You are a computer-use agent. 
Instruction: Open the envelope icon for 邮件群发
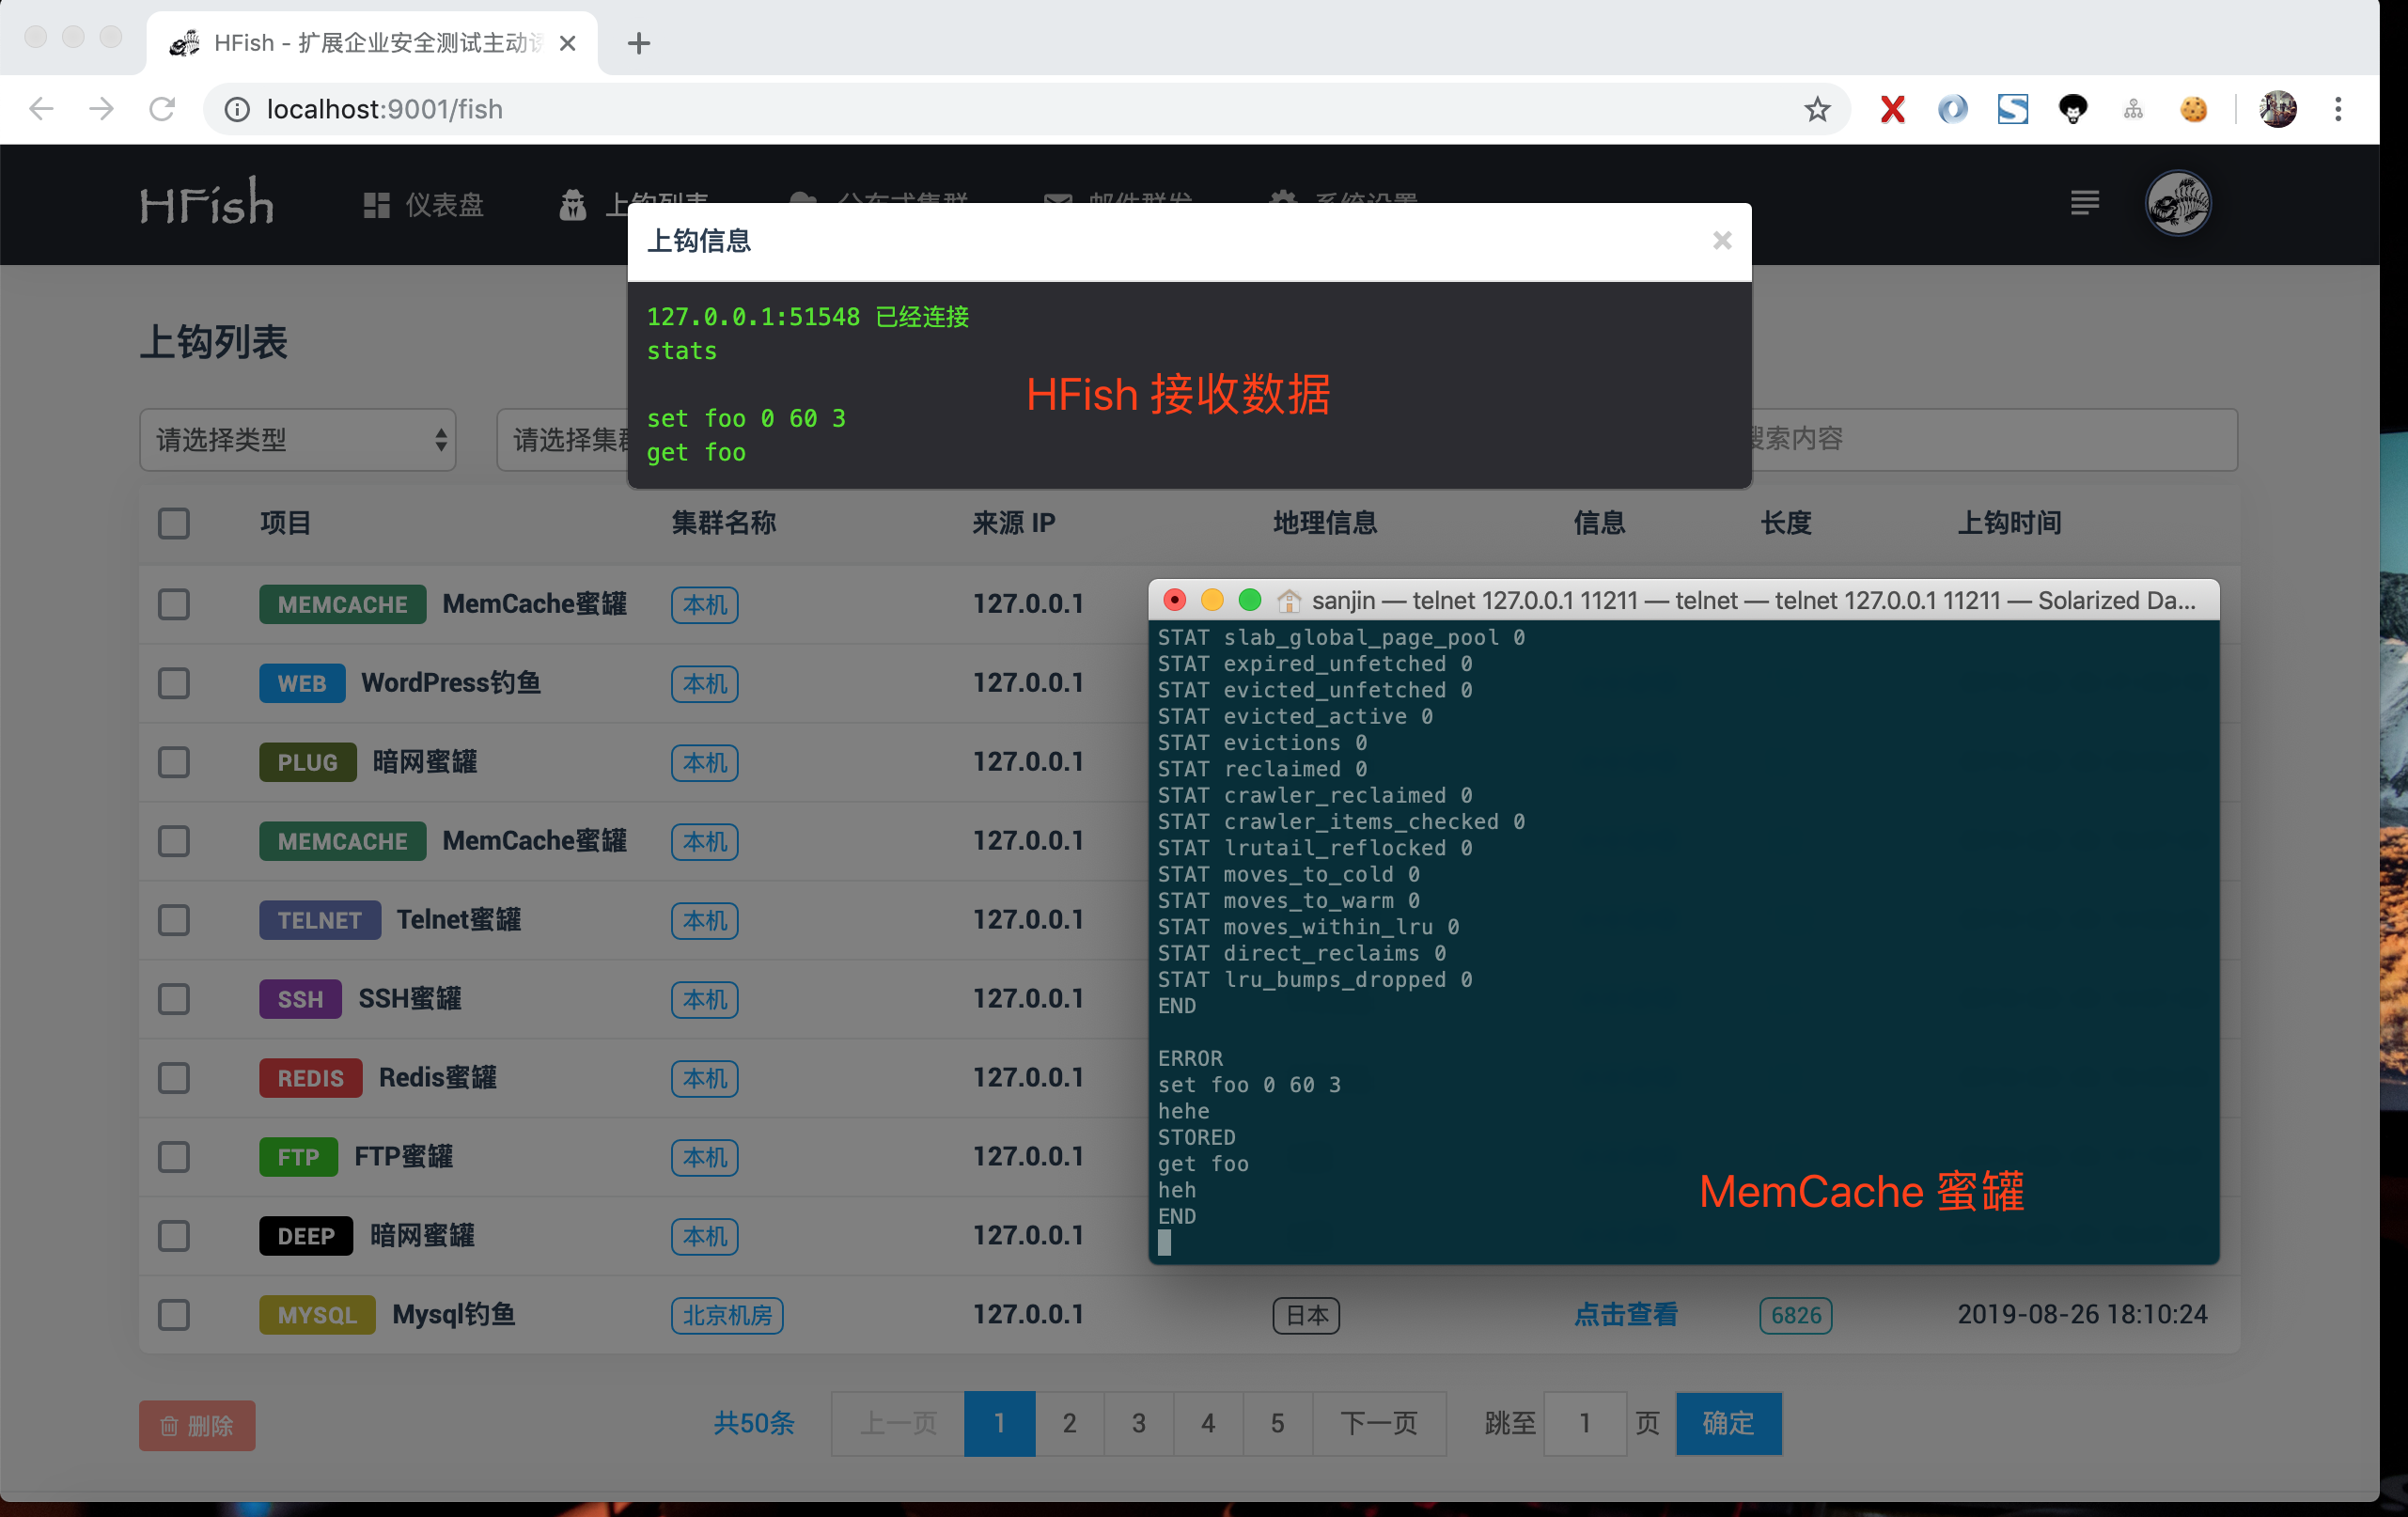1058,200
